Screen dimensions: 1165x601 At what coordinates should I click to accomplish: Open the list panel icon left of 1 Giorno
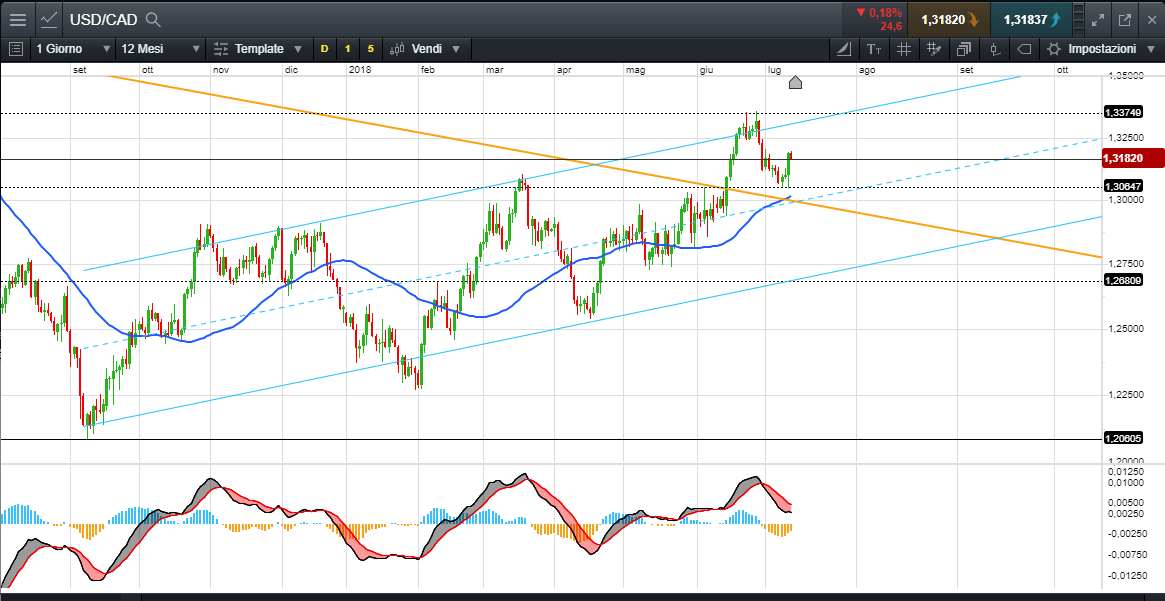click(x=16, y=49)
